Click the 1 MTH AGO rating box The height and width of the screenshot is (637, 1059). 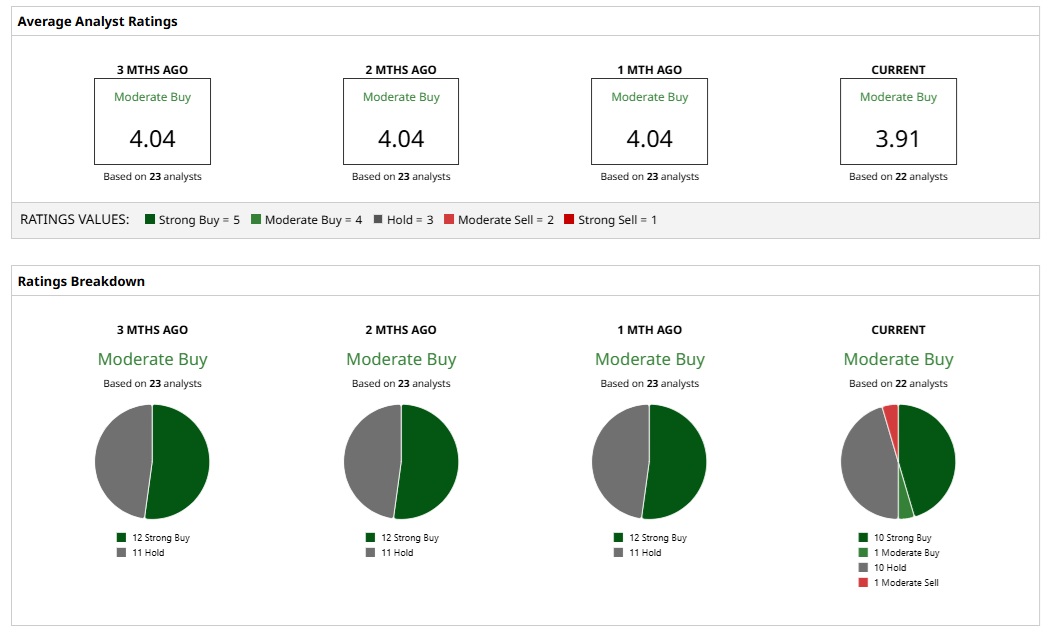650,122
